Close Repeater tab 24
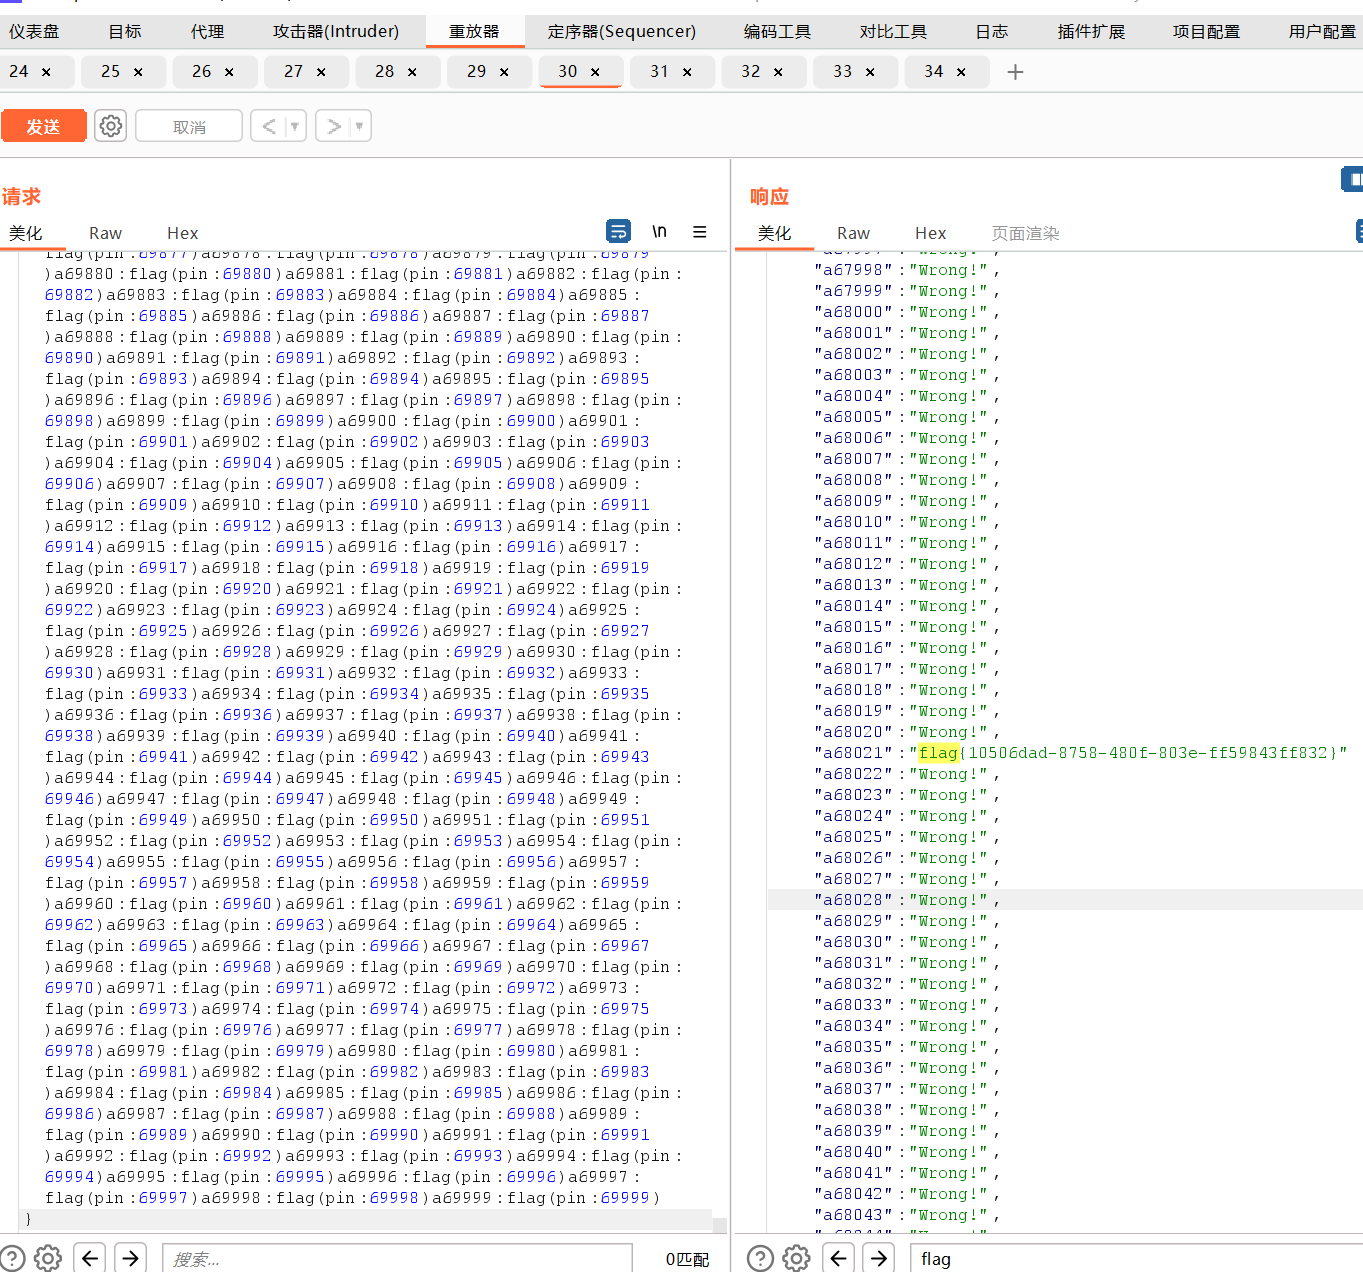This screenshot has width=1363, height=1272. (x=46, y=72)
